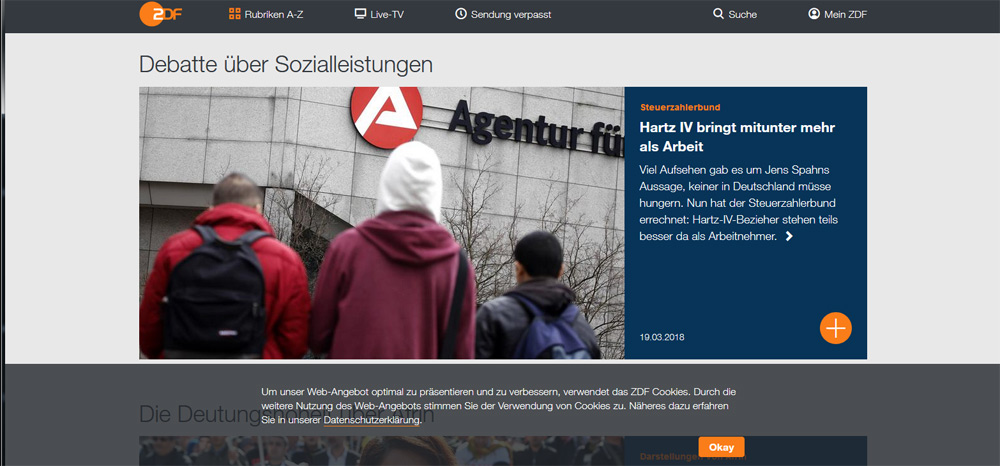Open the Agentur für Arbeit article photo

[381, 222]
